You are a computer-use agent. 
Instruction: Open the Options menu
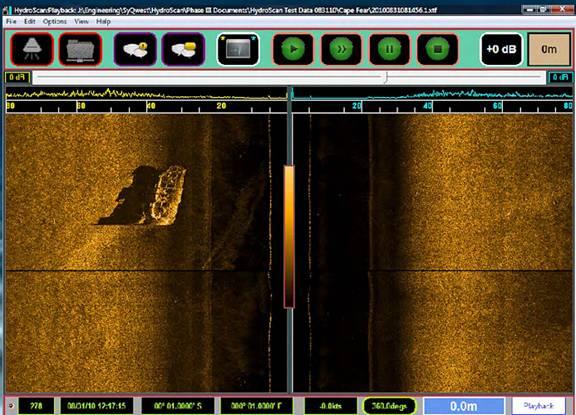pyautogui.click(x=55, y=21)
